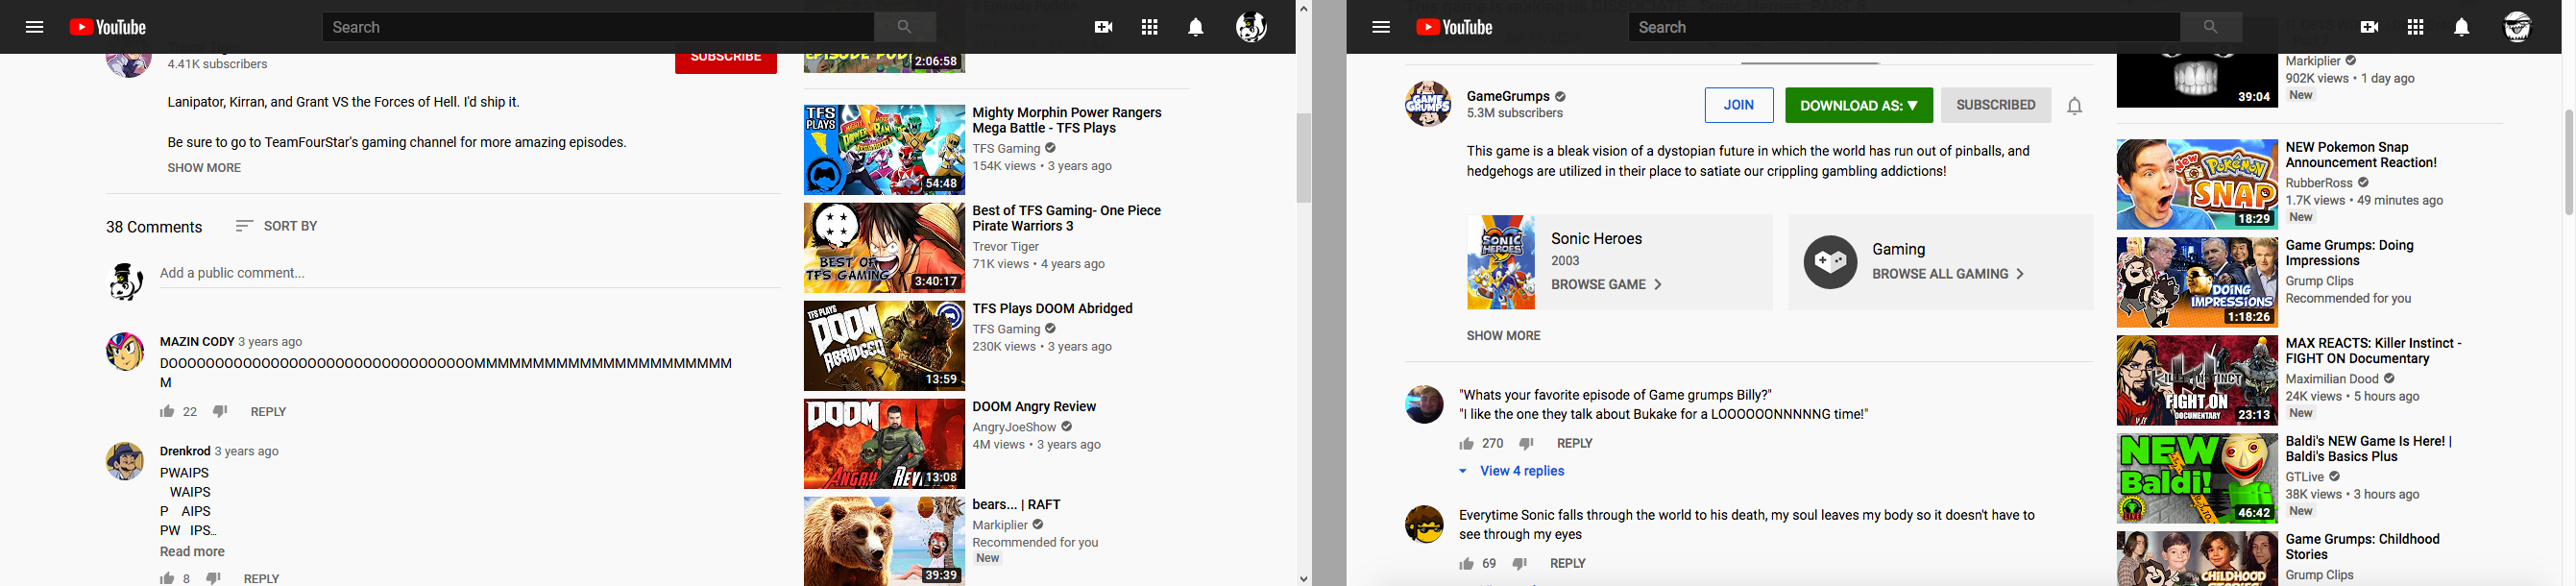The width and height of the screenshot is (2576, 586).
Task: Reply to MAZIN CODY's comment
Action: click(268, 412)
